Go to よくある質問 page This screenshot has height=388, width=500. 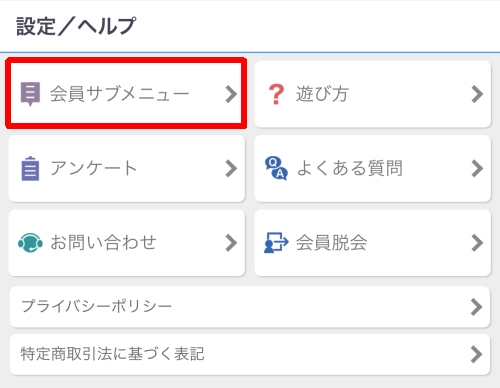pos(373,168)
